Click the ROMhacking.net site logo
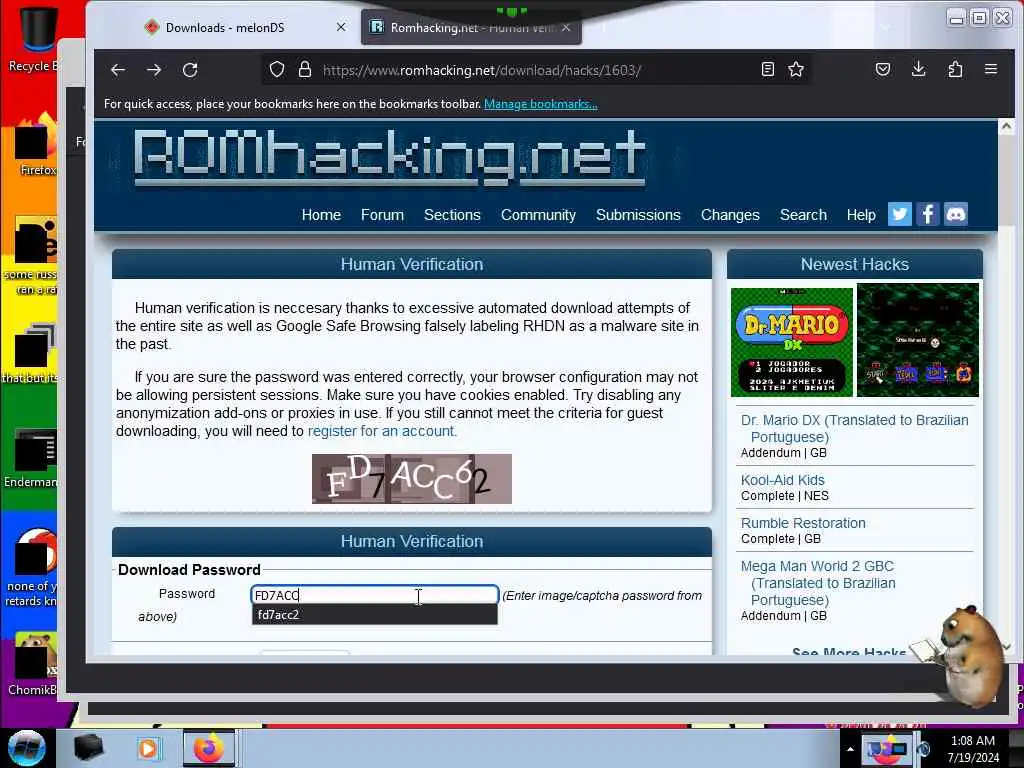This screenshot has width=1024, height=768. click(x=390, y=157)
